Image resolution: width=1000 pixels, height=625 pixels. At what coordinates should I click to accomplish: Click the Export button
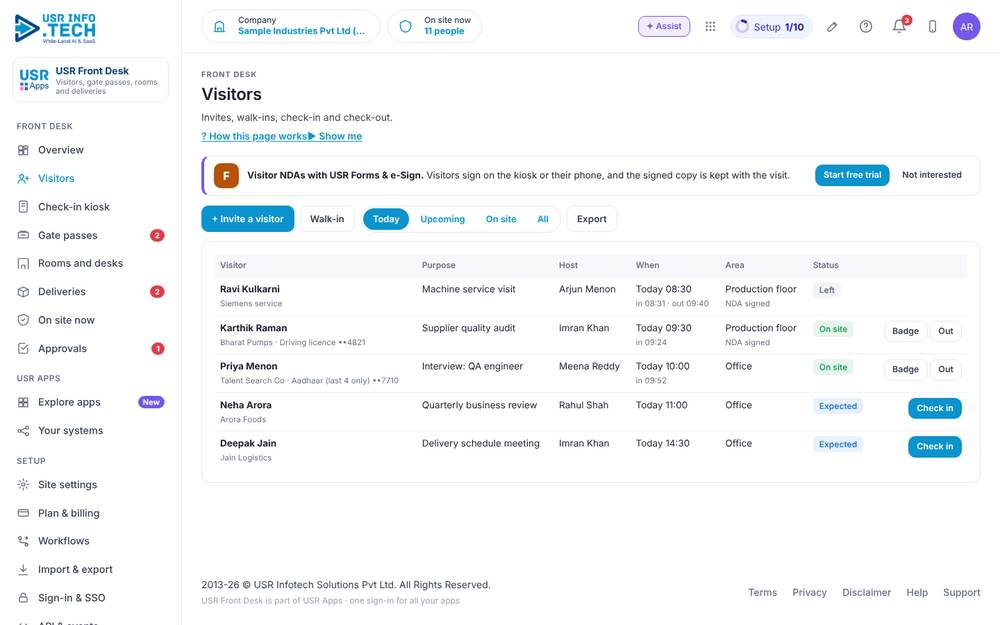592,219
